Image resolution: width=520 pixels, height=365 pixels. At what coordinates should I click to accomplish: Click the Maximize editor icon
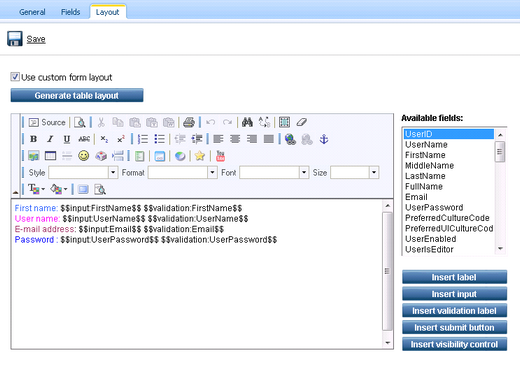coord(83,189)
